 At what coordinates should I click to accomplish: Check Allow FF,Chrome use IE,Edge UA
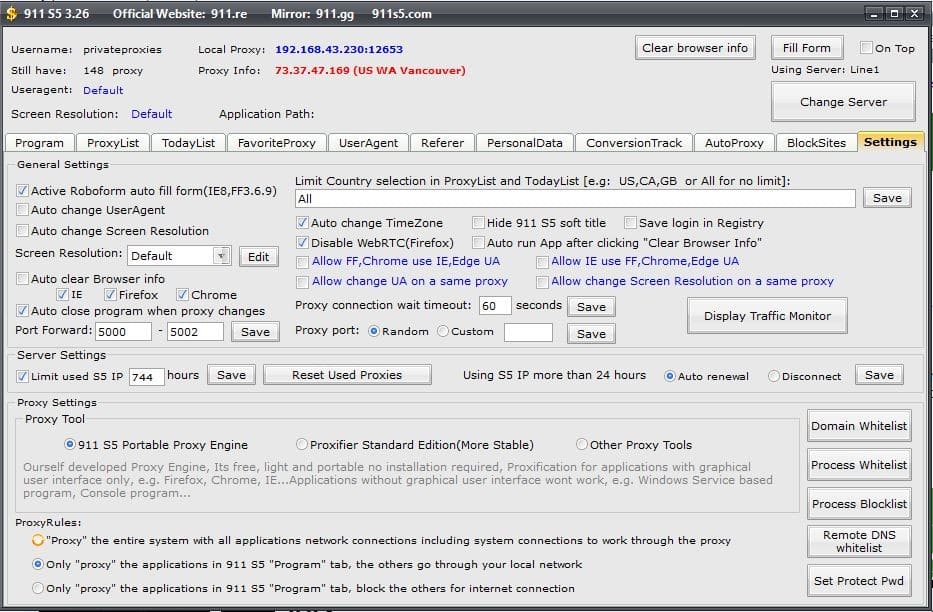click(x=302, y=262)
